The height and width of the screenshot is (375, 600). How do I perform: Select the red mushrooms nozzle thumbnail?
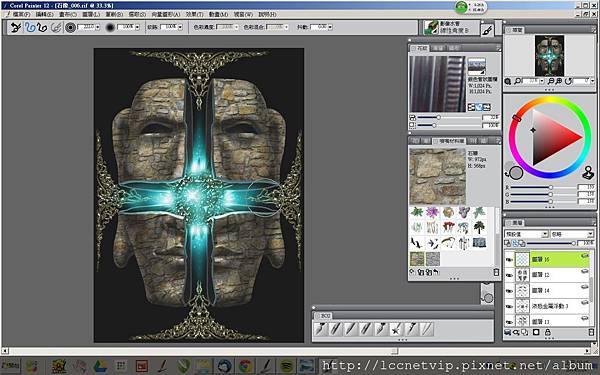(x=448, y=228)
